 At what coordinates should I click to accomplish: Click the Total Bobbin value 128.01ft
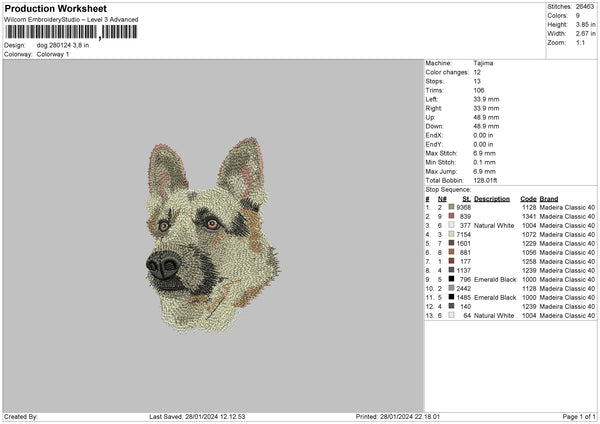coord(488,178)
